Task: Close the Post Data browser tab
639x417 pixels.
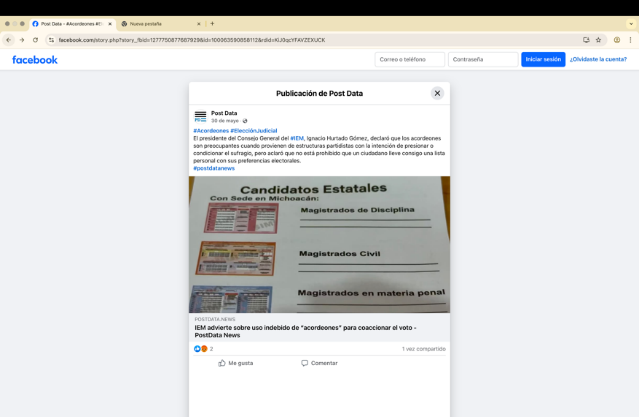Action: point(110,24)
